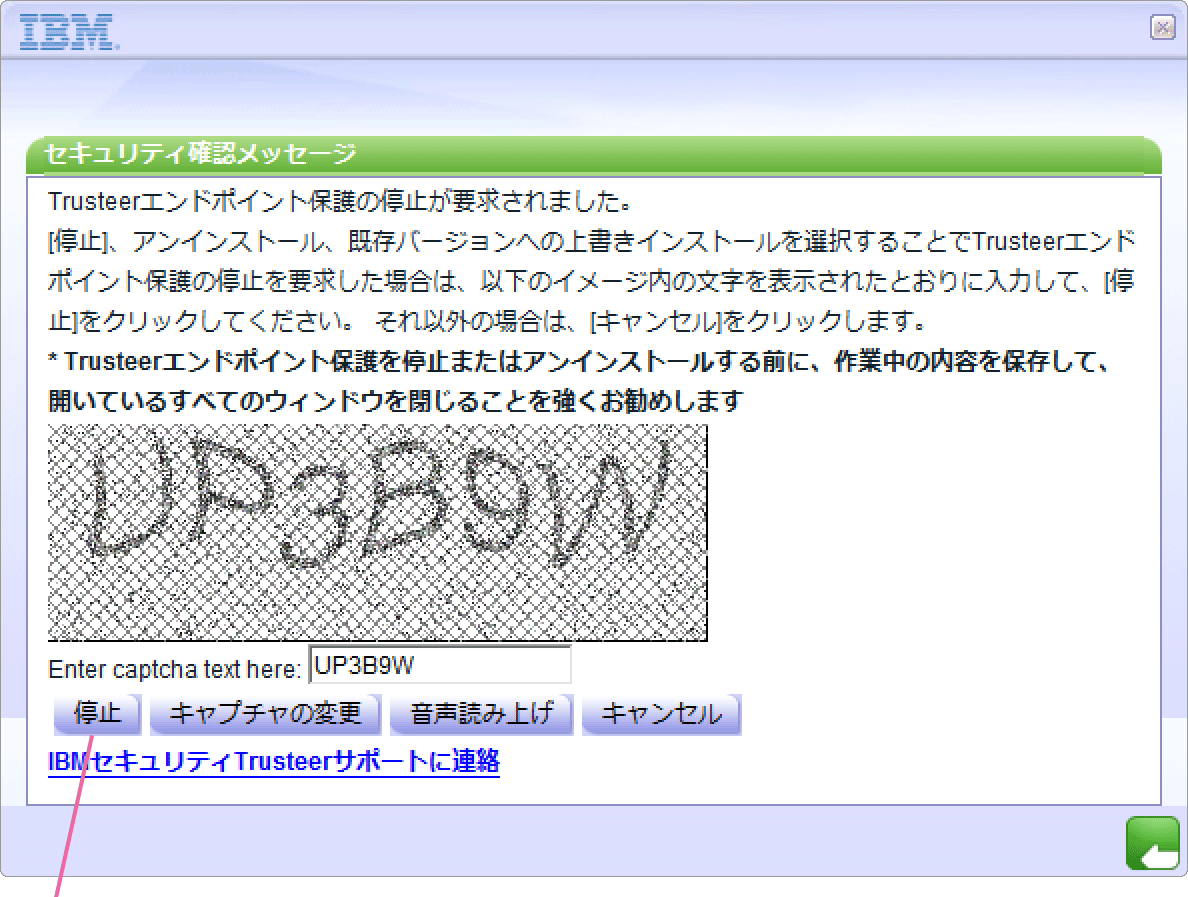
Task: Click the IBM logo
Action: tap(69, 32)
